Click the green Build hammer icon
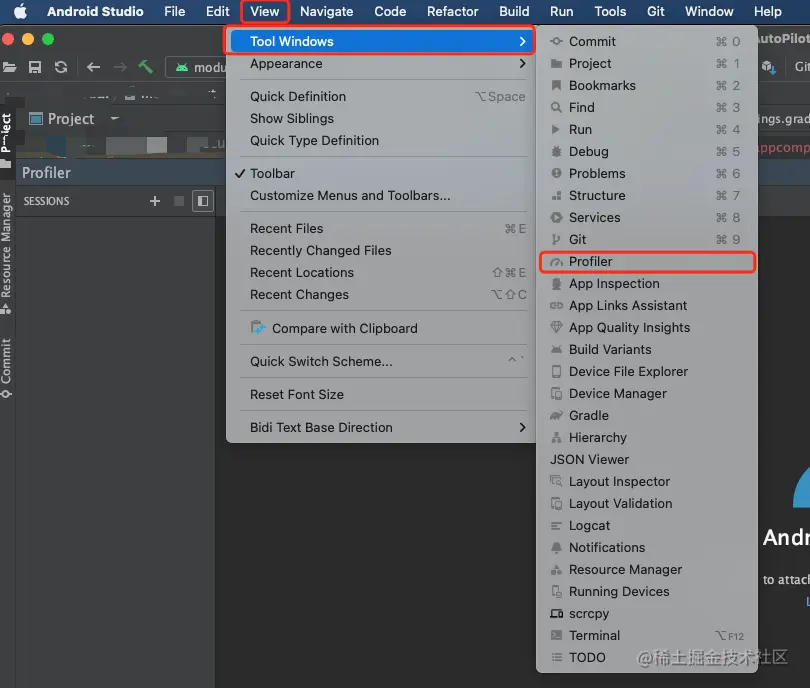810x688 pixels. pos(146,67)
